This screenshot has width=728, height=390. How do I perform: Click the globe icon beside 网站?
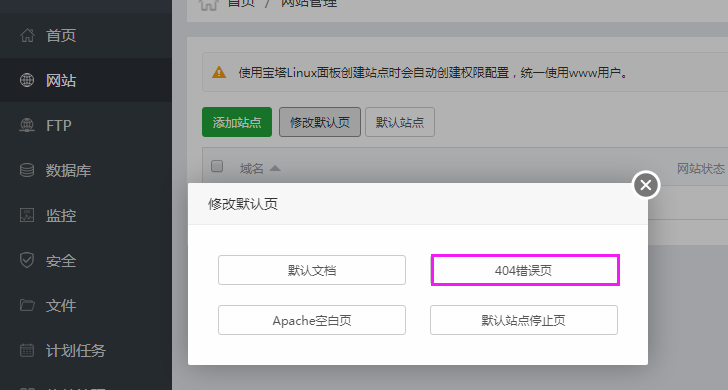point(27,80)
